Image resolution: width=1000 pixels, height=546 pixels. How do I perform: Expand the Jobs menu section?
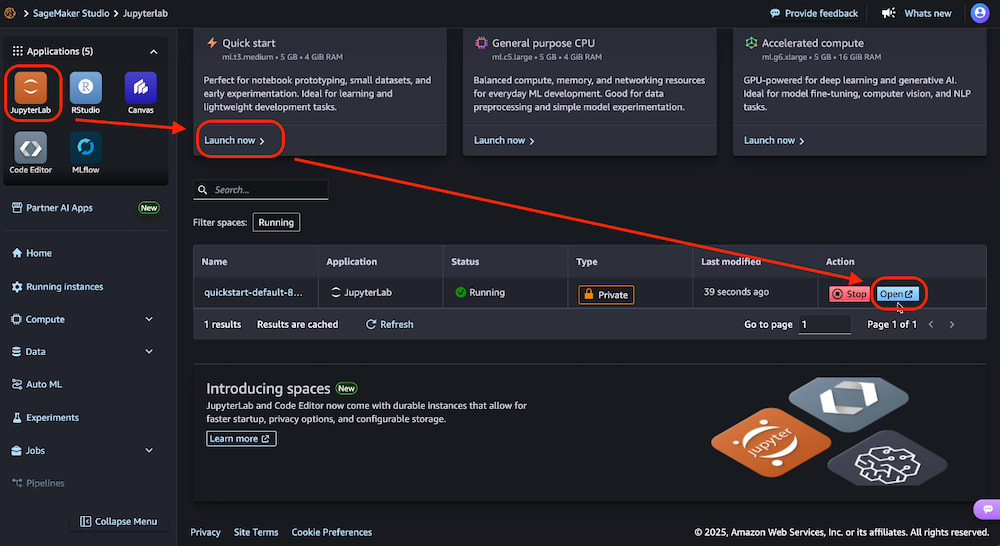pyautogui.click(x=149, y=450)
